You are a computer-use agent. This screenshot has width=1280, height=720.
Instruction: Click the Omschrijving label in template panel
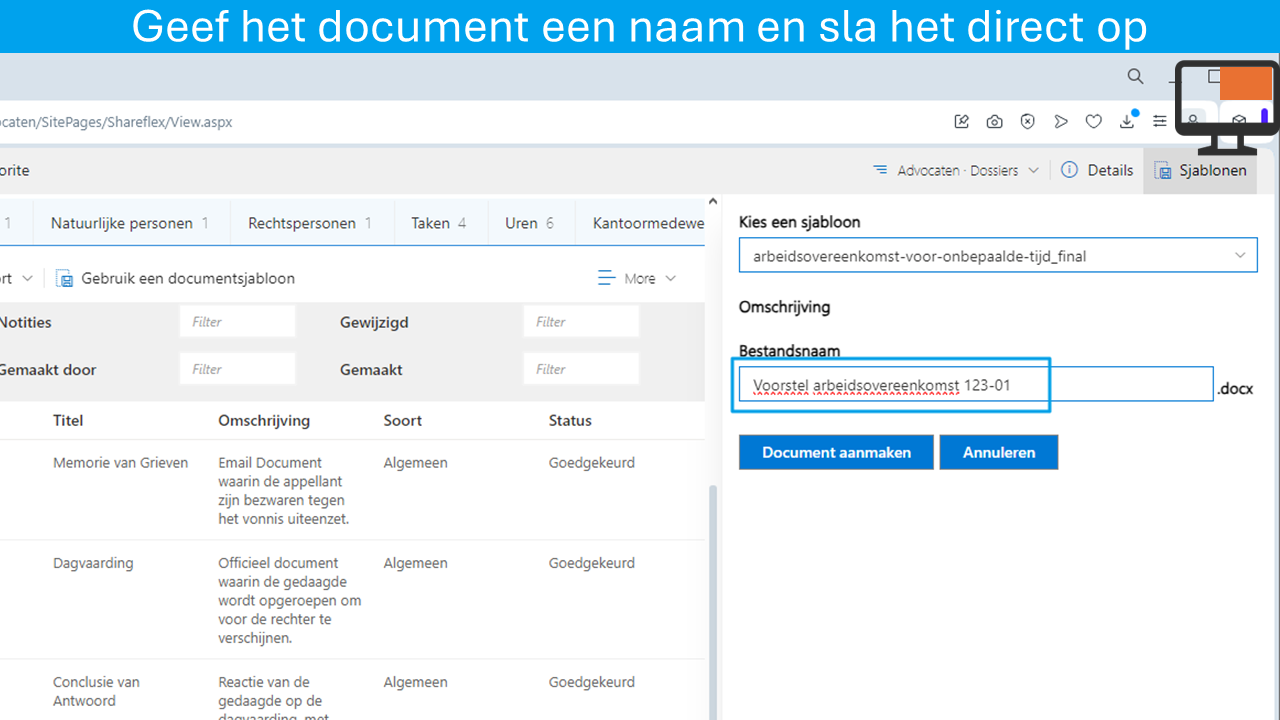click(785, 307)
